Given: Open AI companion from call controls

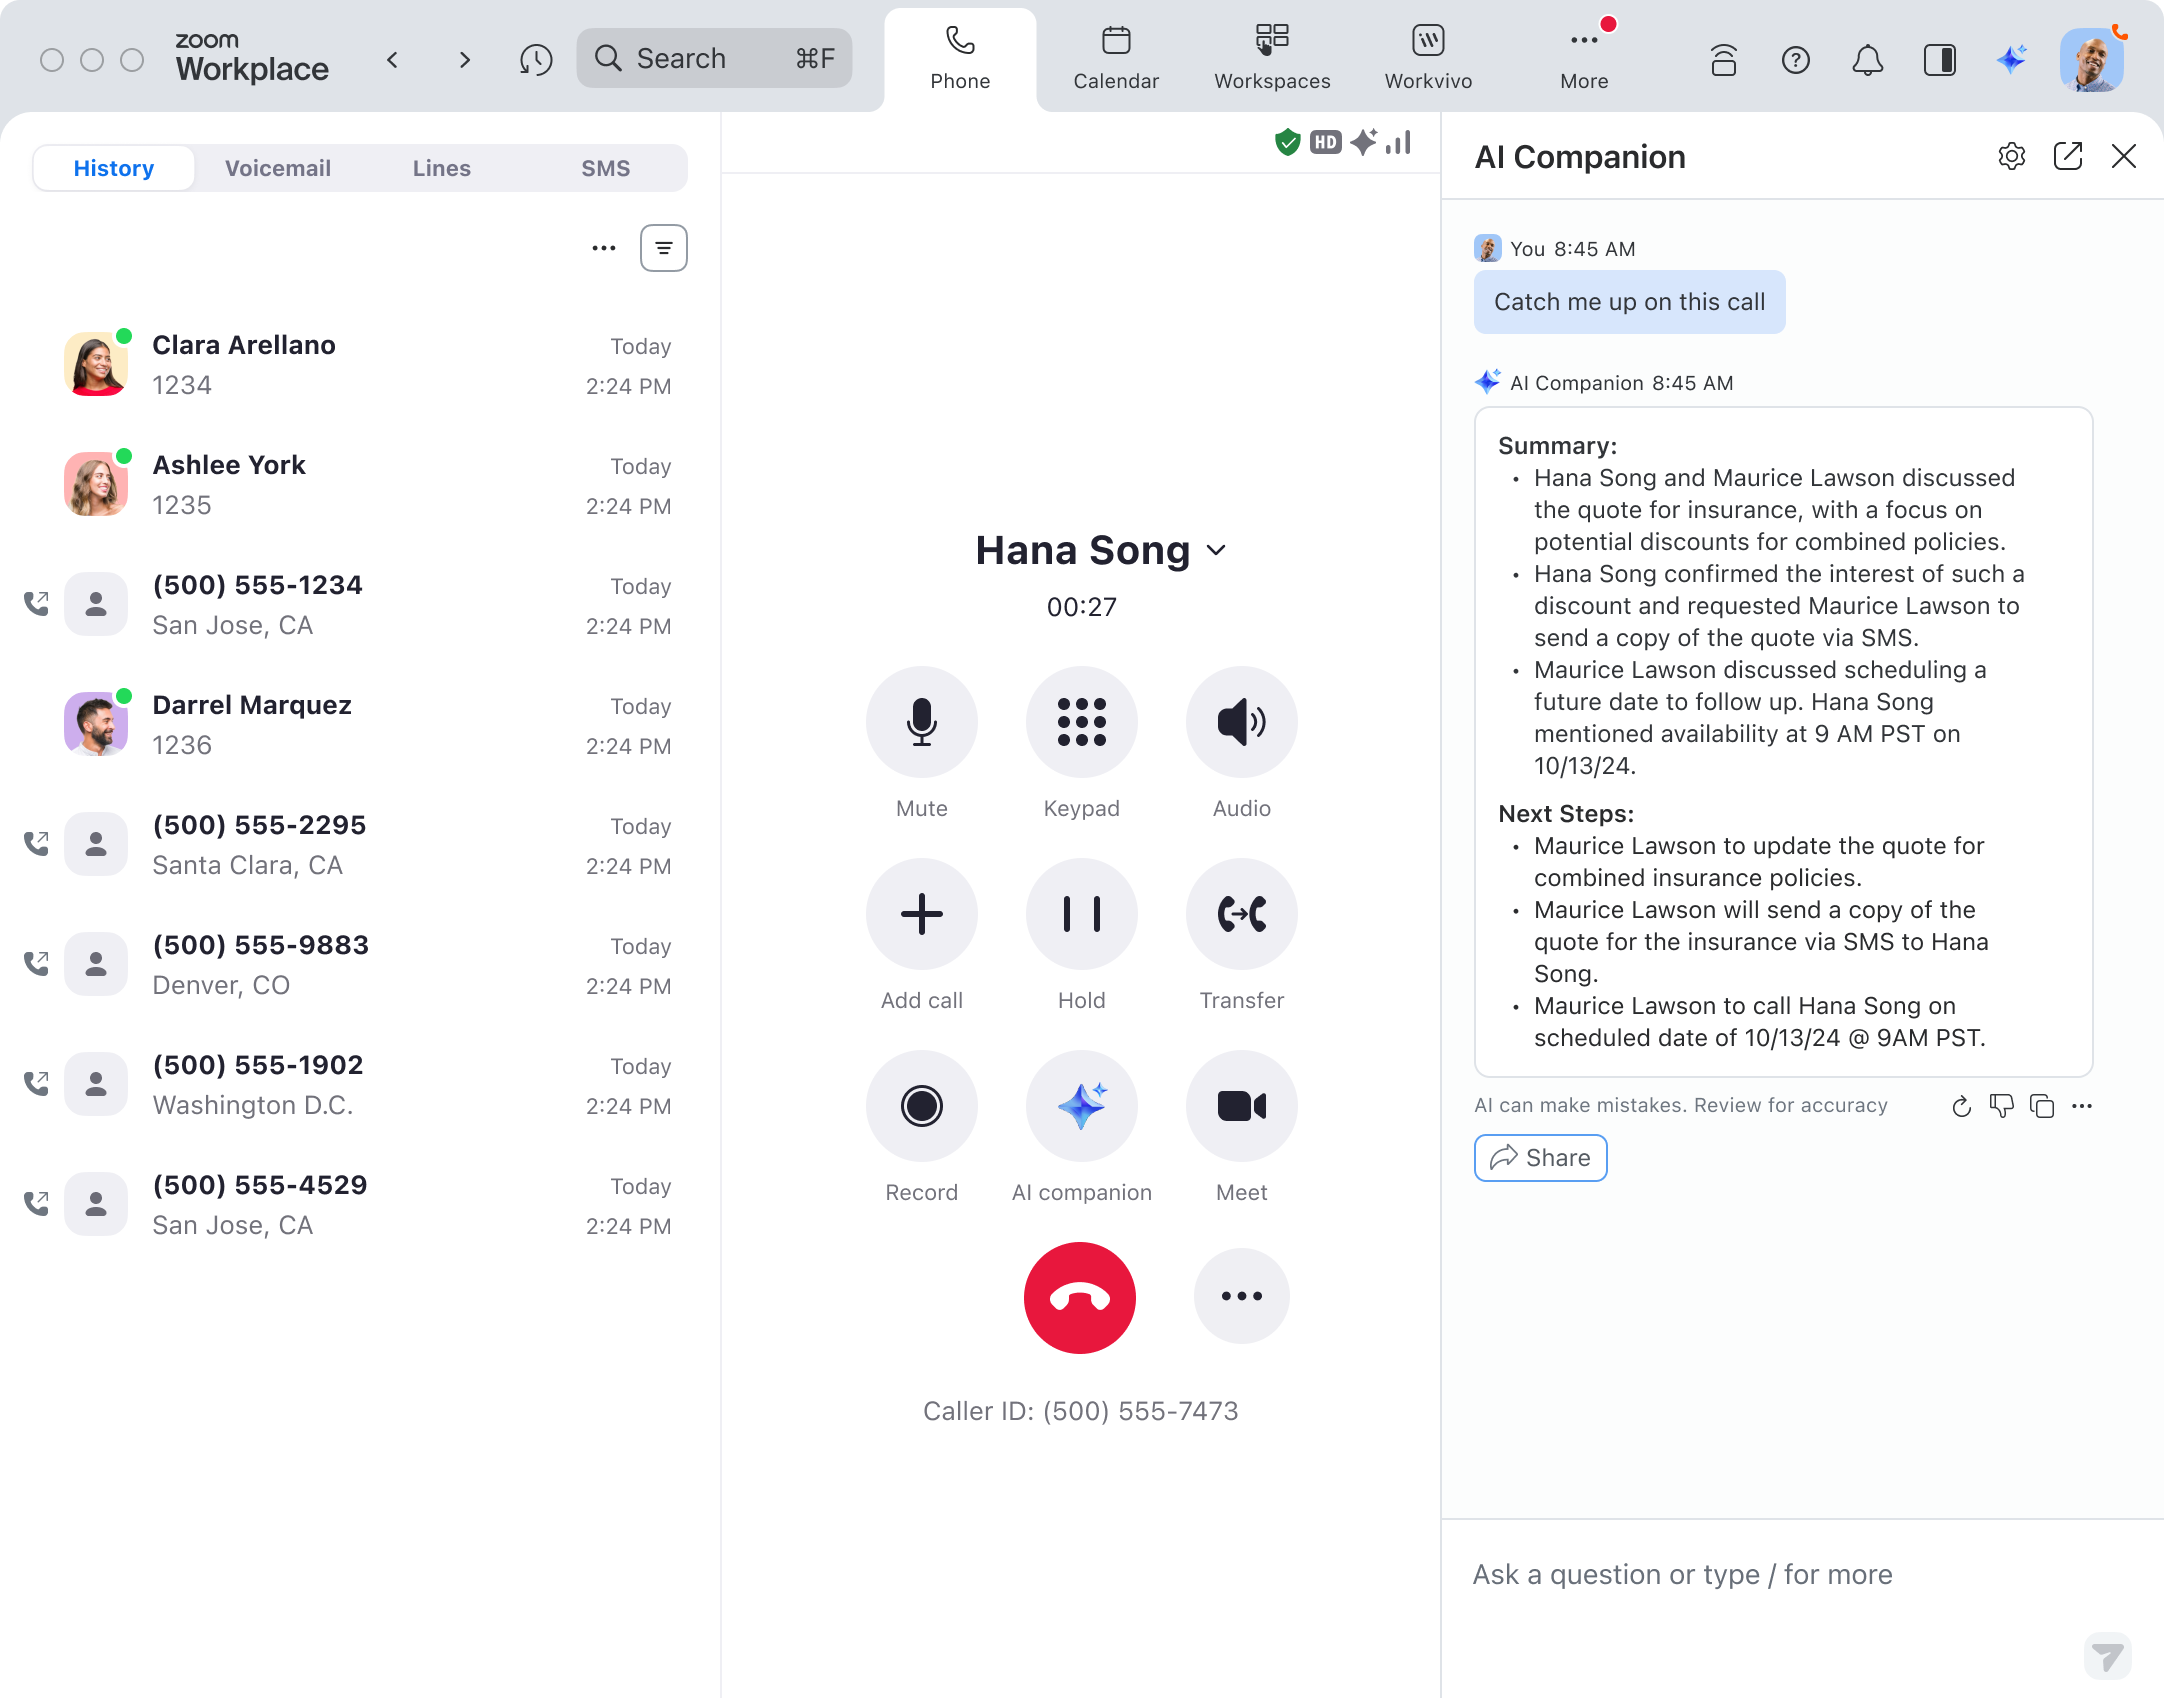Looking at the screenshot, I should 1081,1106.
